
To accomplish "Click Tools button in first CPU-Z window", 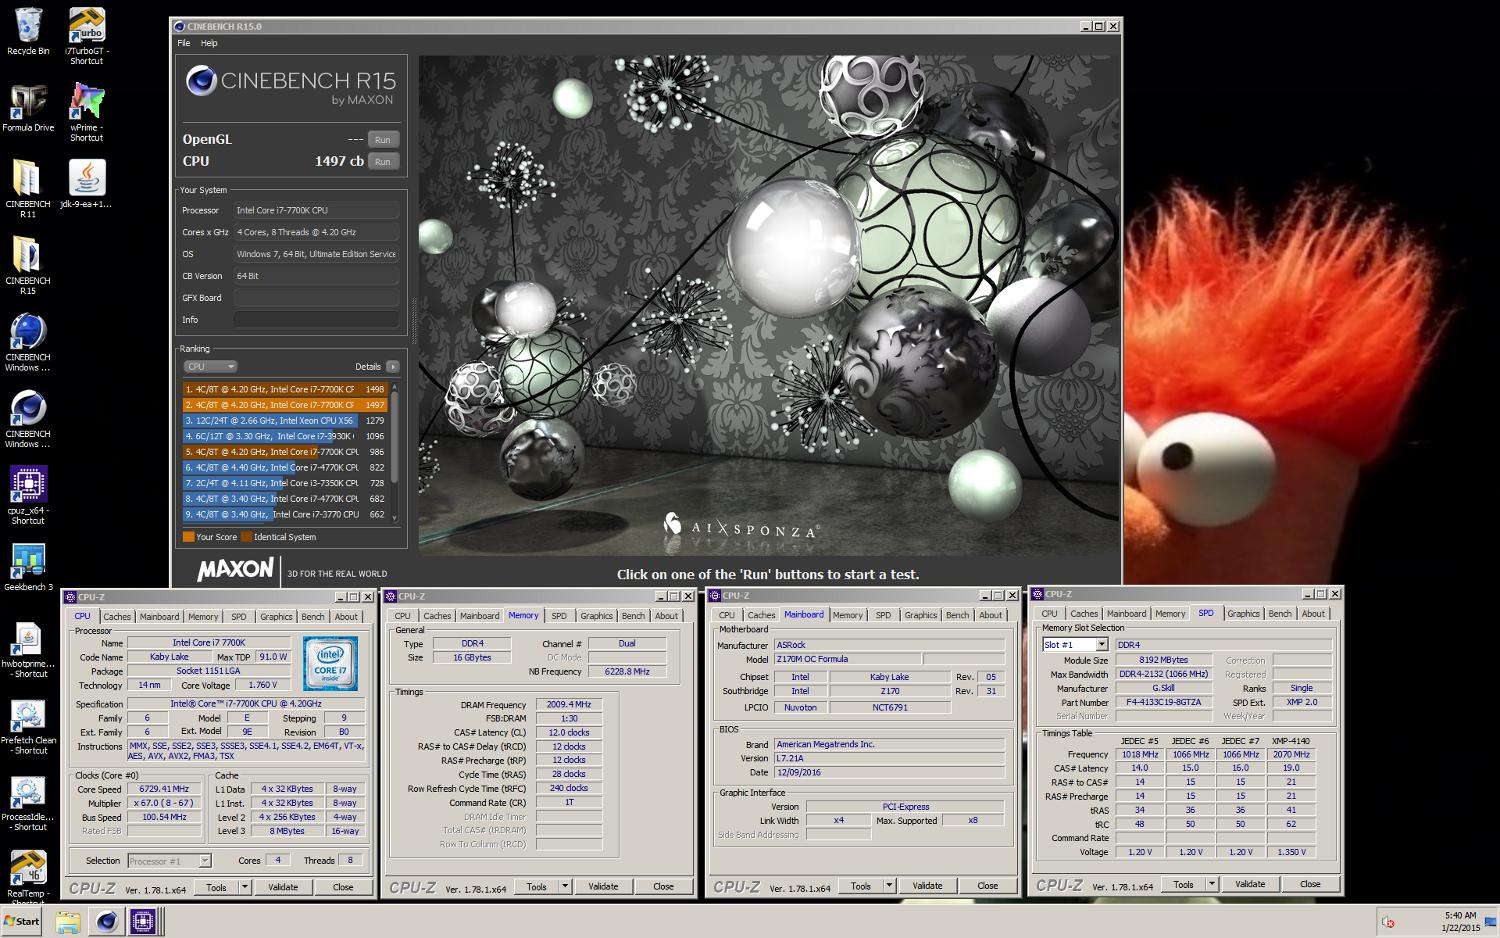I will click(216, 887).
